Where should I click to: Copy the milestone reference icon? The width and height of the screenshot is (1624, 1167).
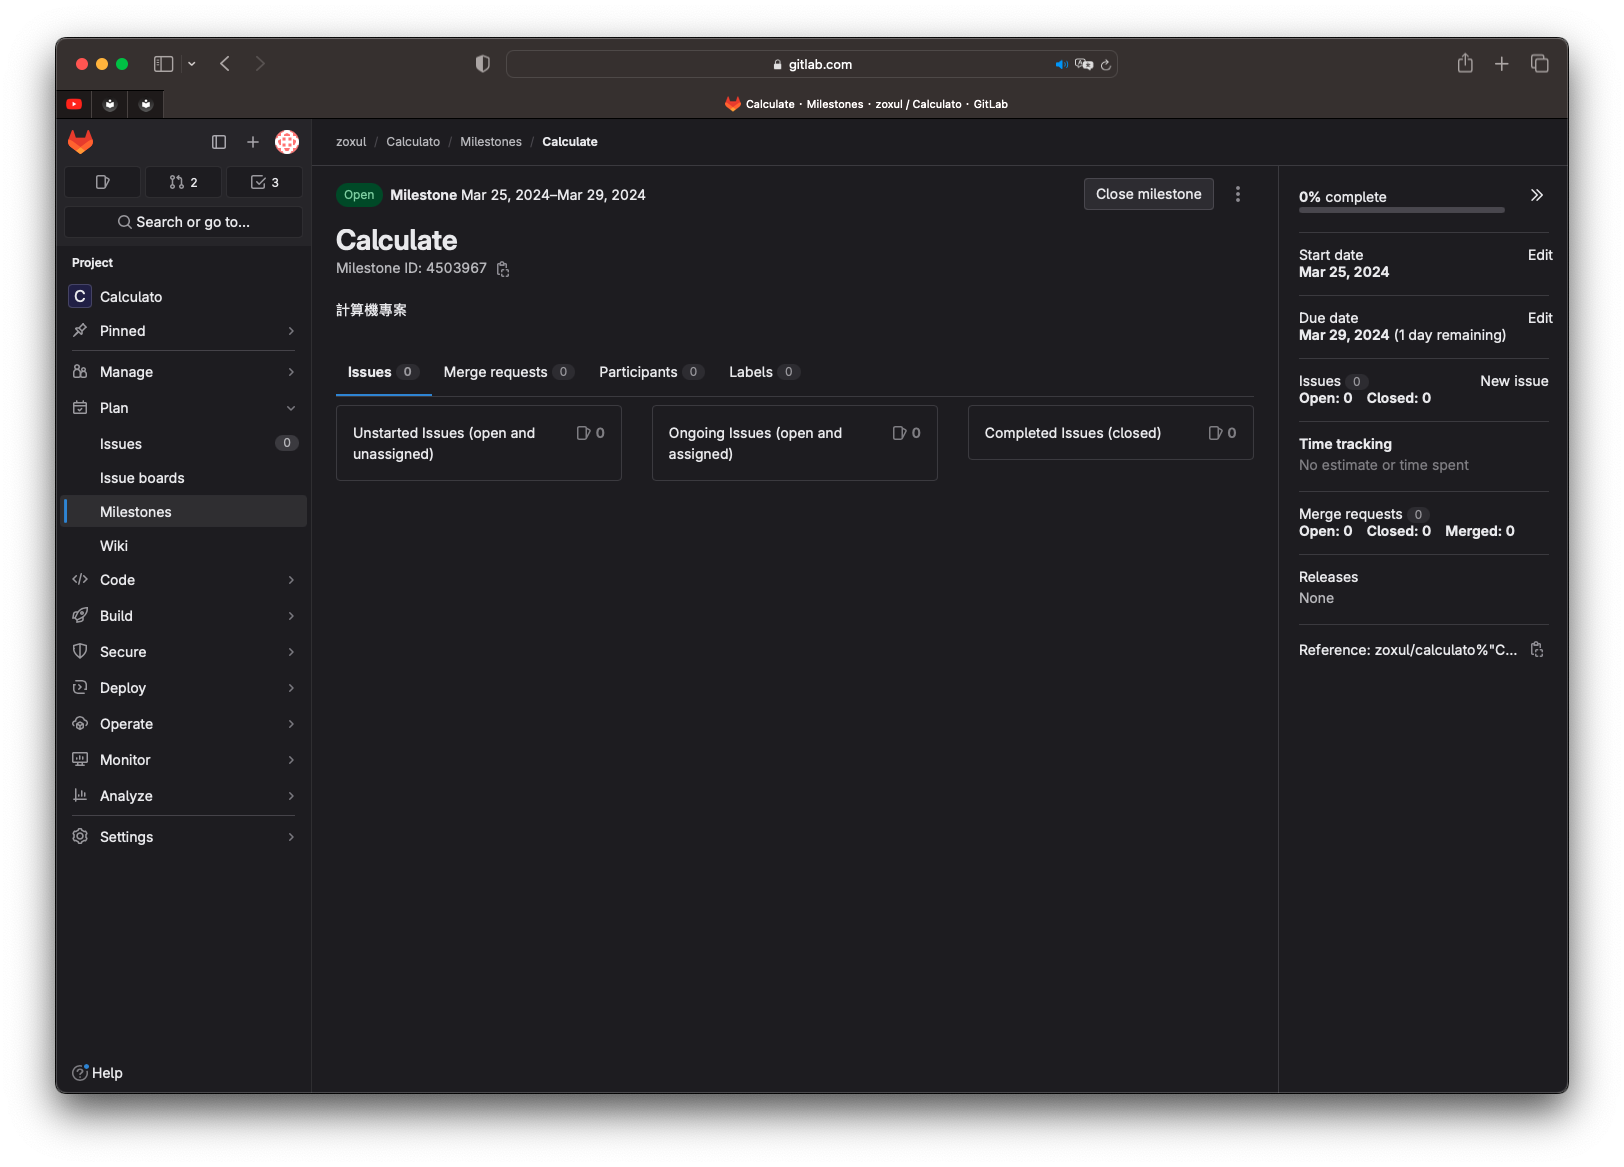click(x=1537, y=650)
